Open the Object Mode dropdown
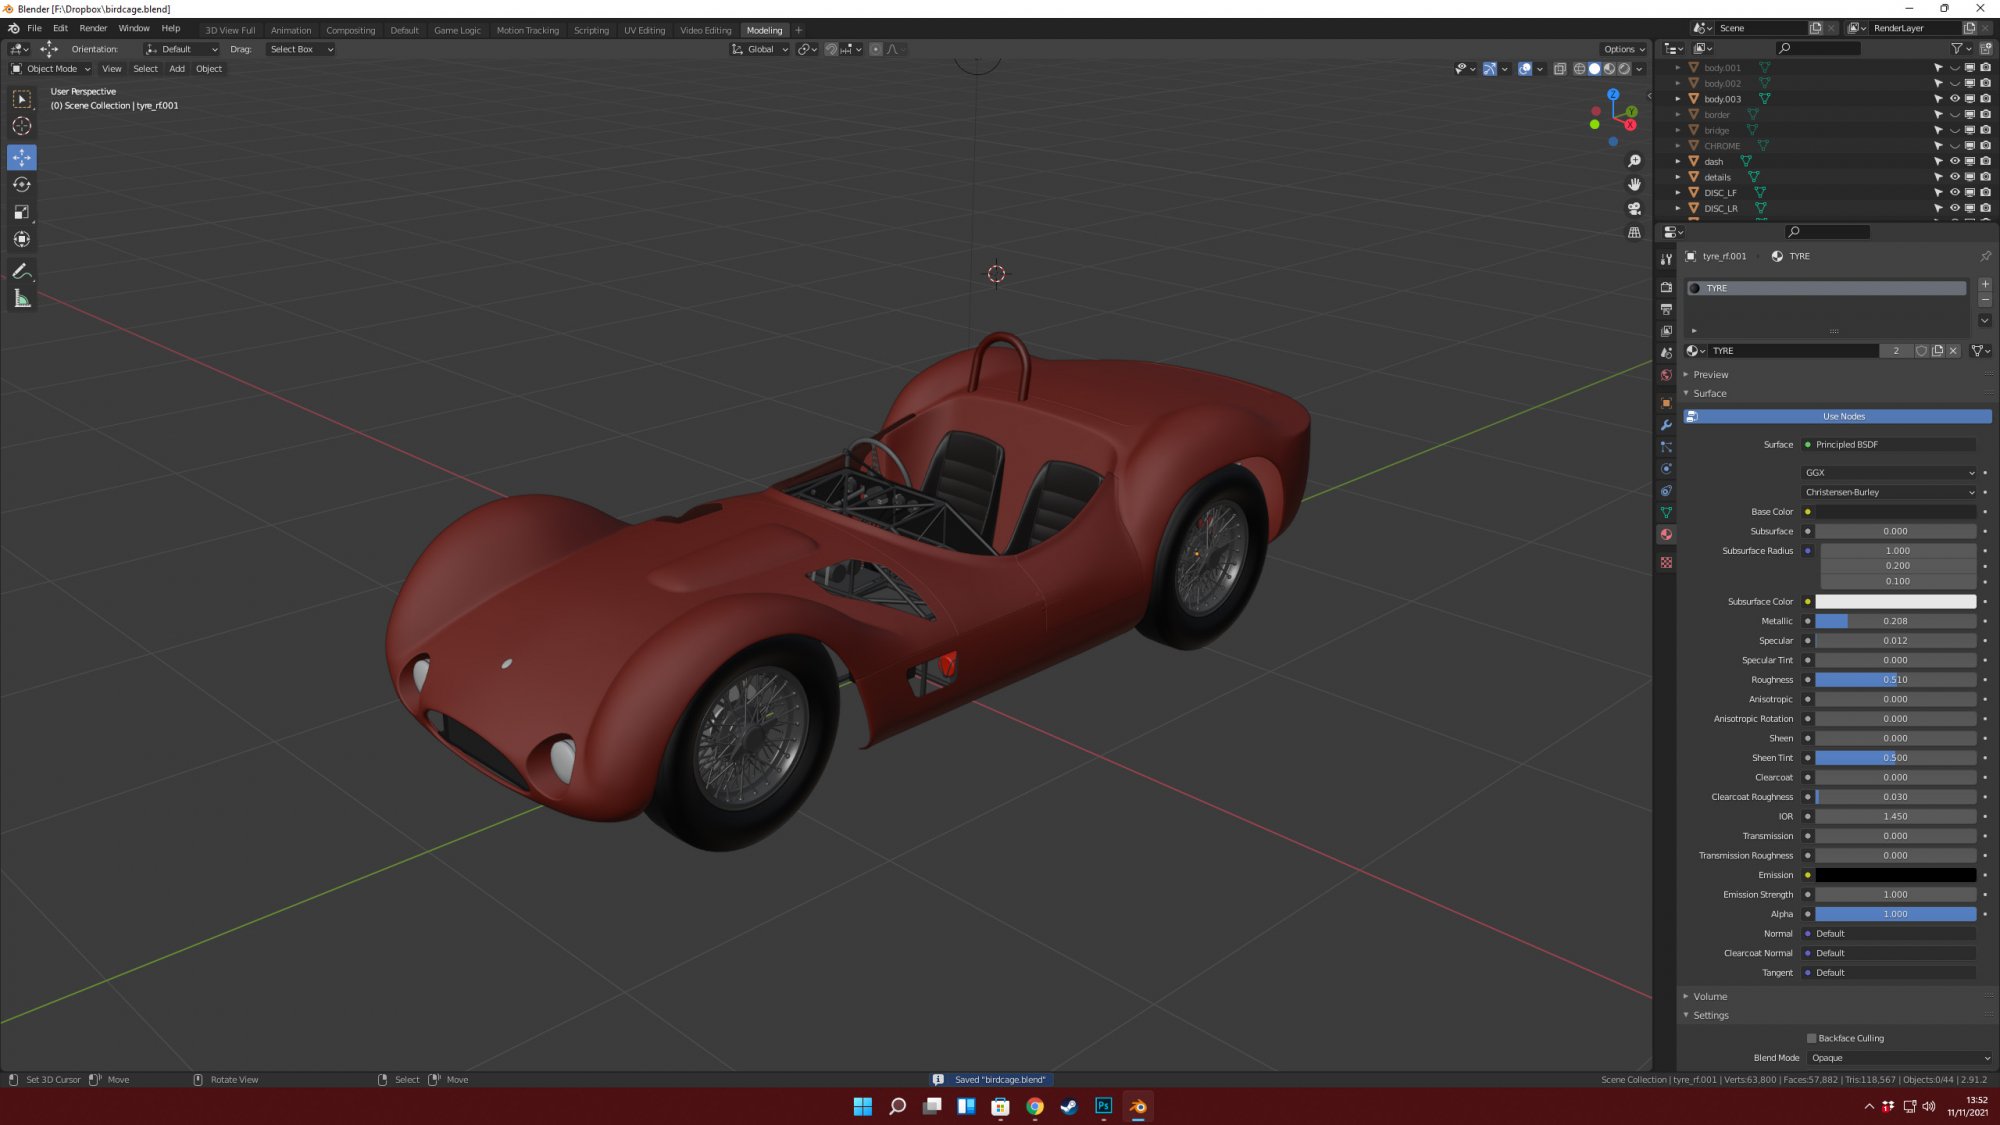2000x1125 pixels. tap(50, 69)
